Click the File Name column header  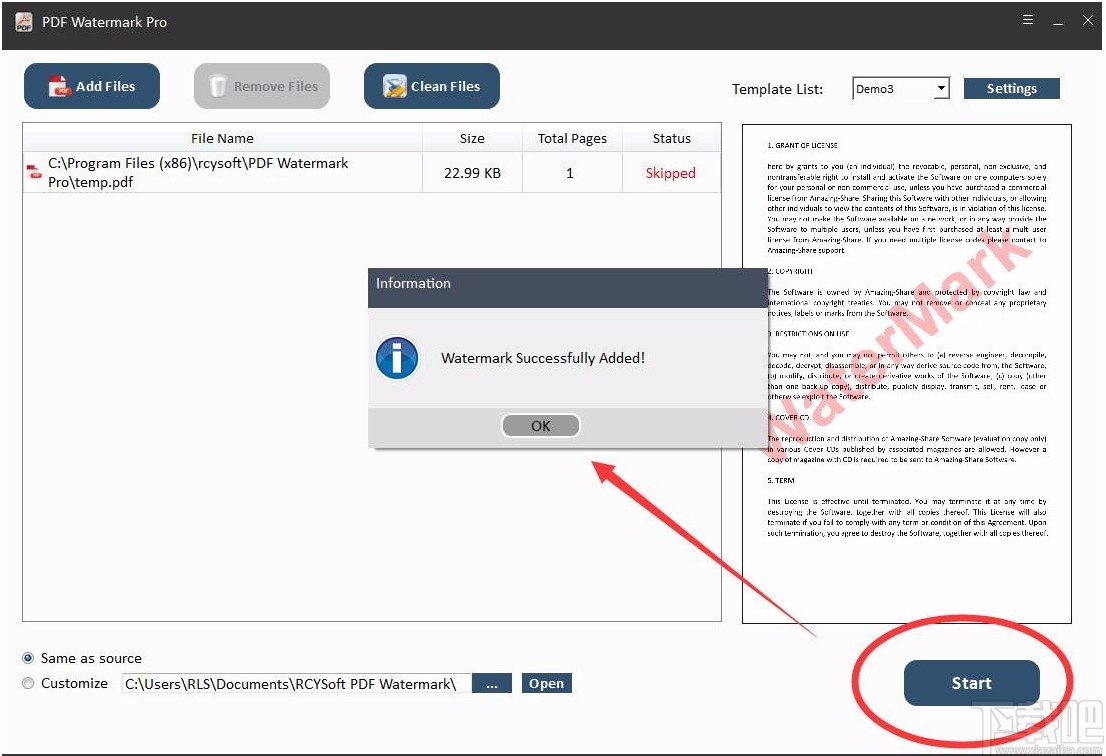point(222,138)
